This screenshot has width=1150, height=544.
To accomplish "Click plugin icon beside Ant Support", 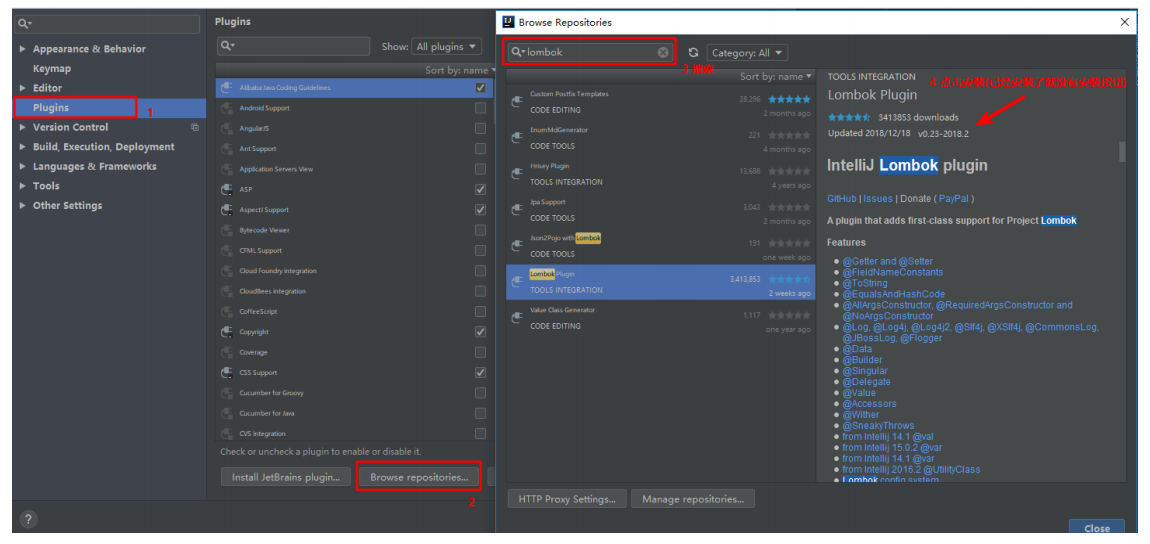I will (227, 149).
